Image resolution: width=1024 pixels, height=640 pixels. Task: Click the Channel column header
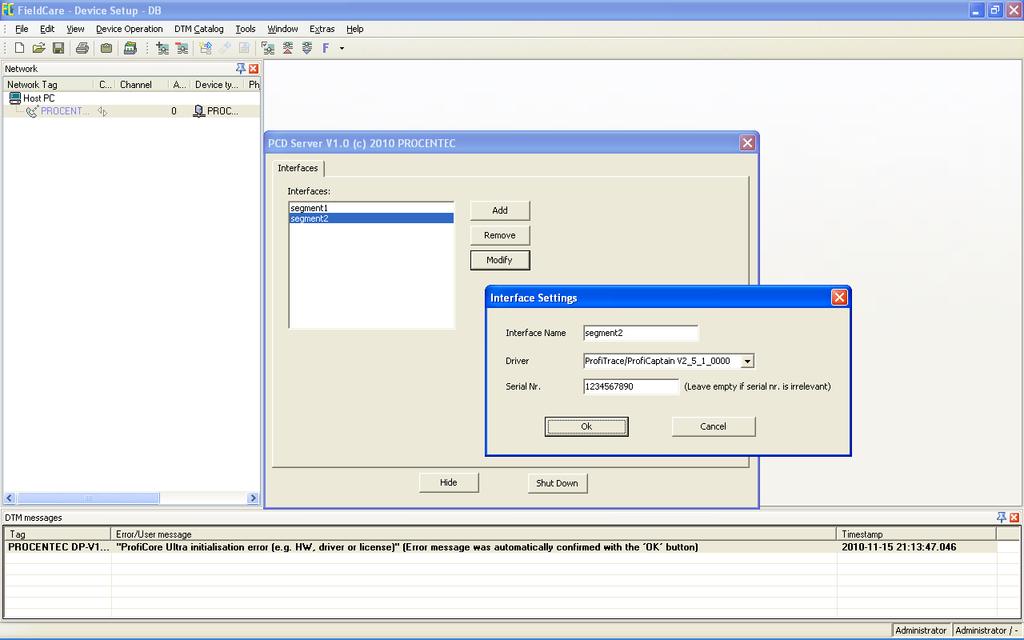(141, 84)
